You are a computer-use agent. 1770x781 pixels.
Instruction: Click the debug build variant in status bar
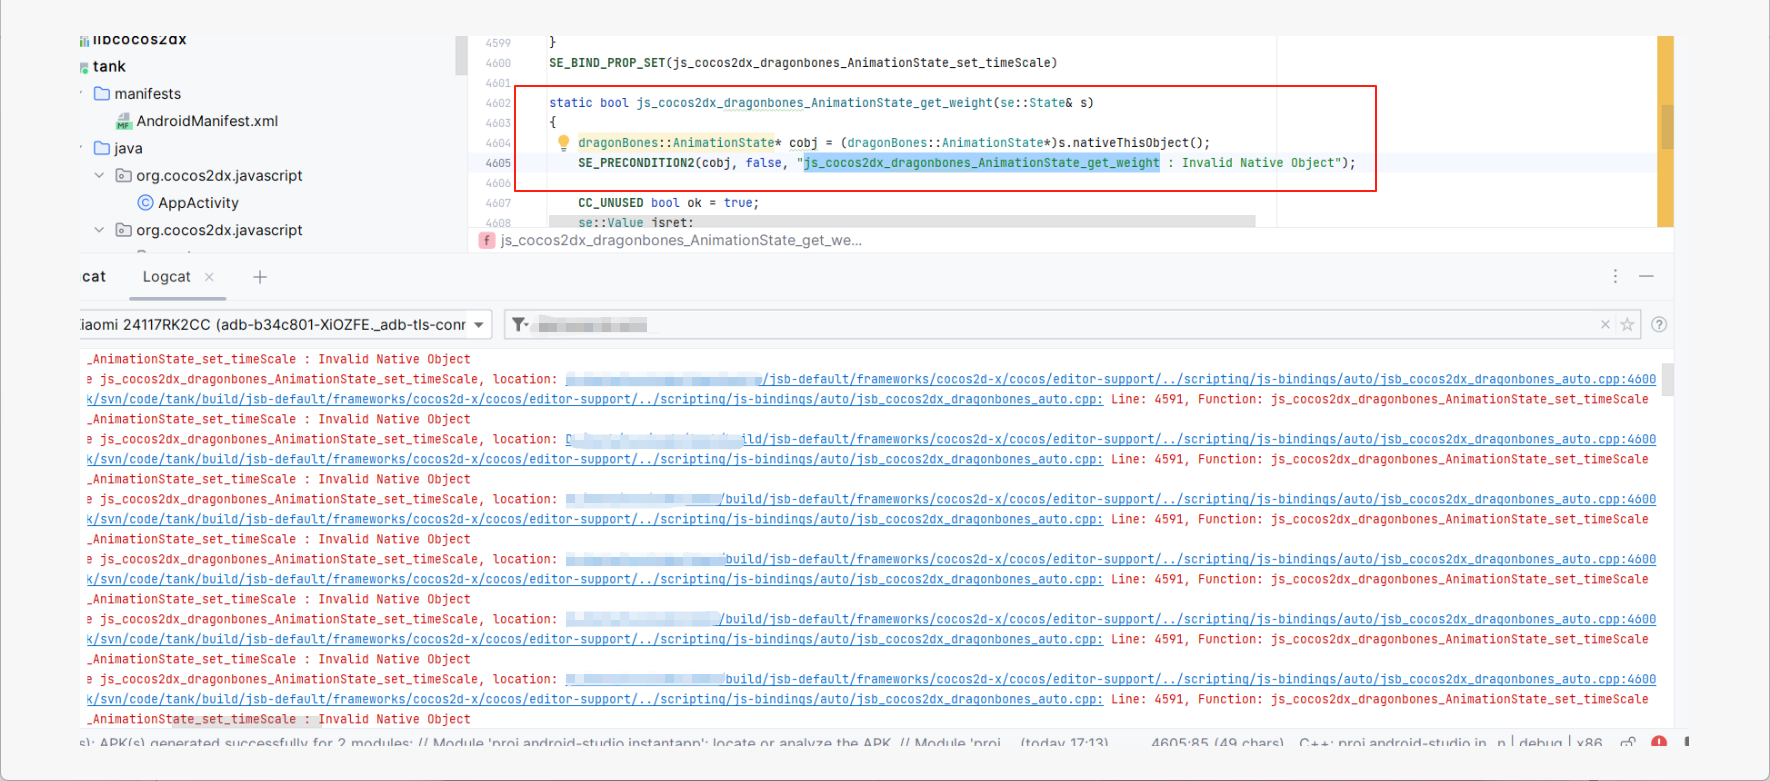[1540, 743]
